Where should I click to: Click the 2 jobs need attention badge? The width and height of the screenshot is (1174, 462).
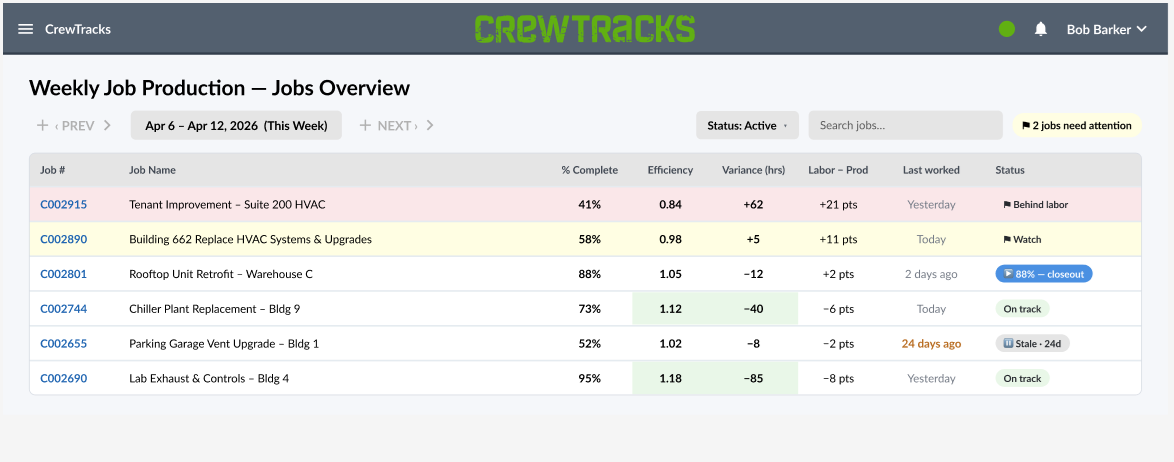1077,125
